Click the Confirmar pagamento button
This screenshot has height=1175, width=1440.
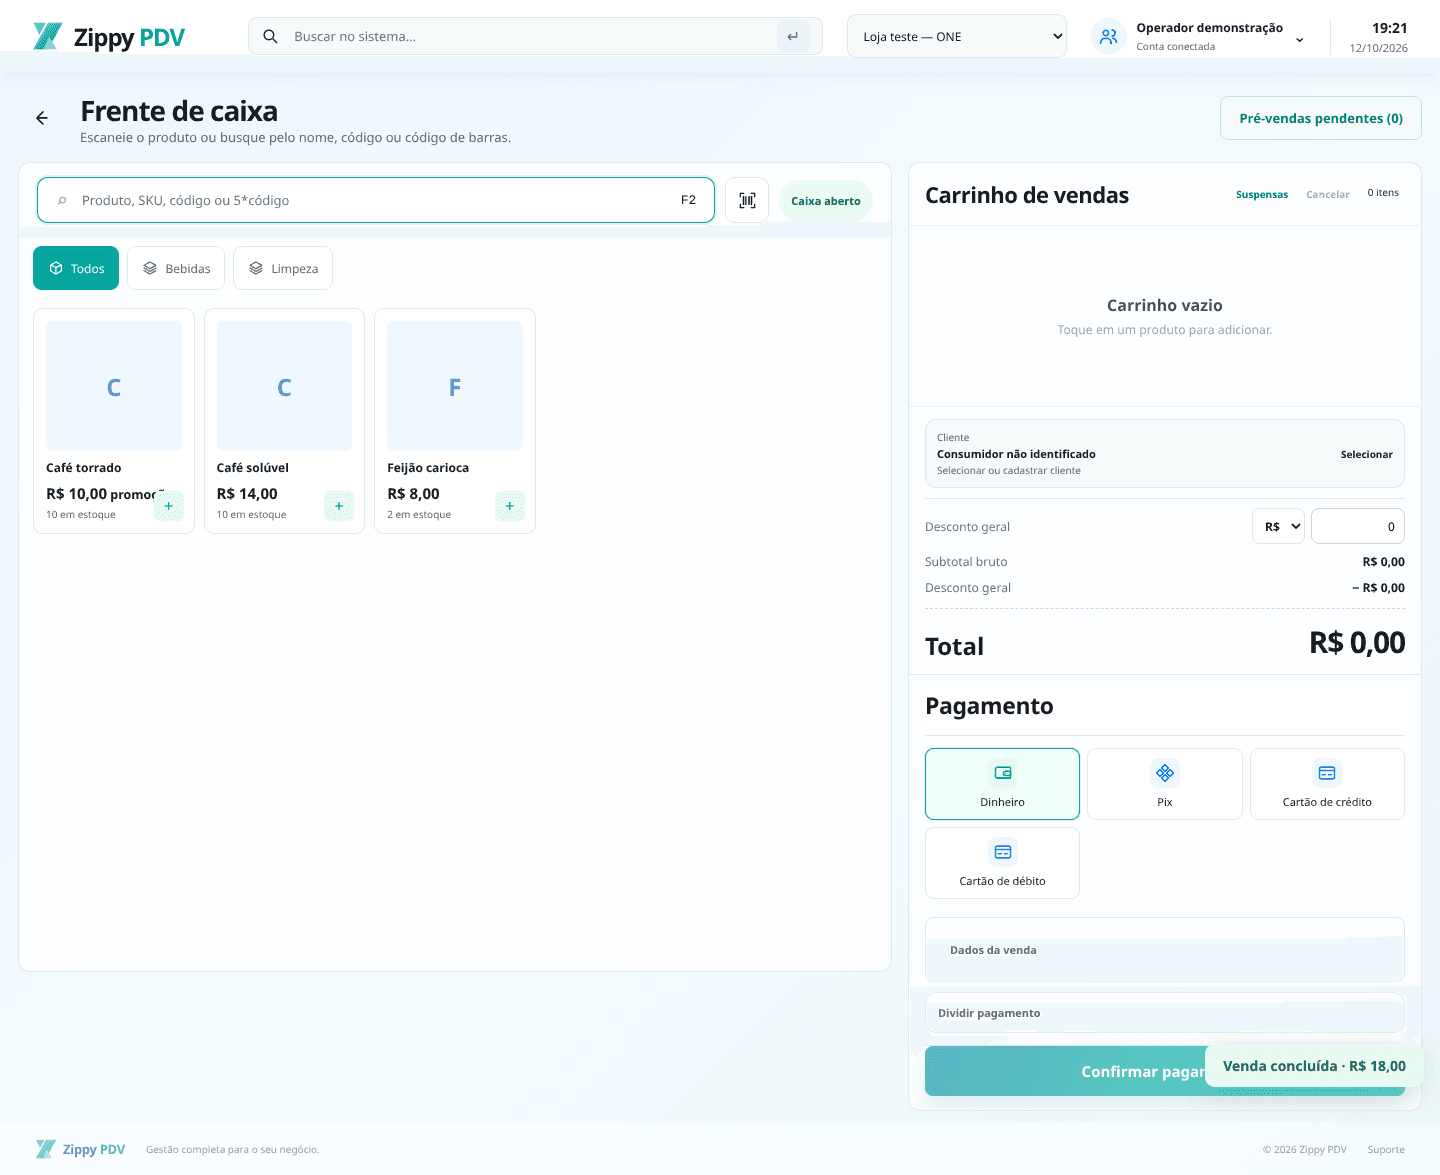pyautogui.click(x=1065, y=1071)
